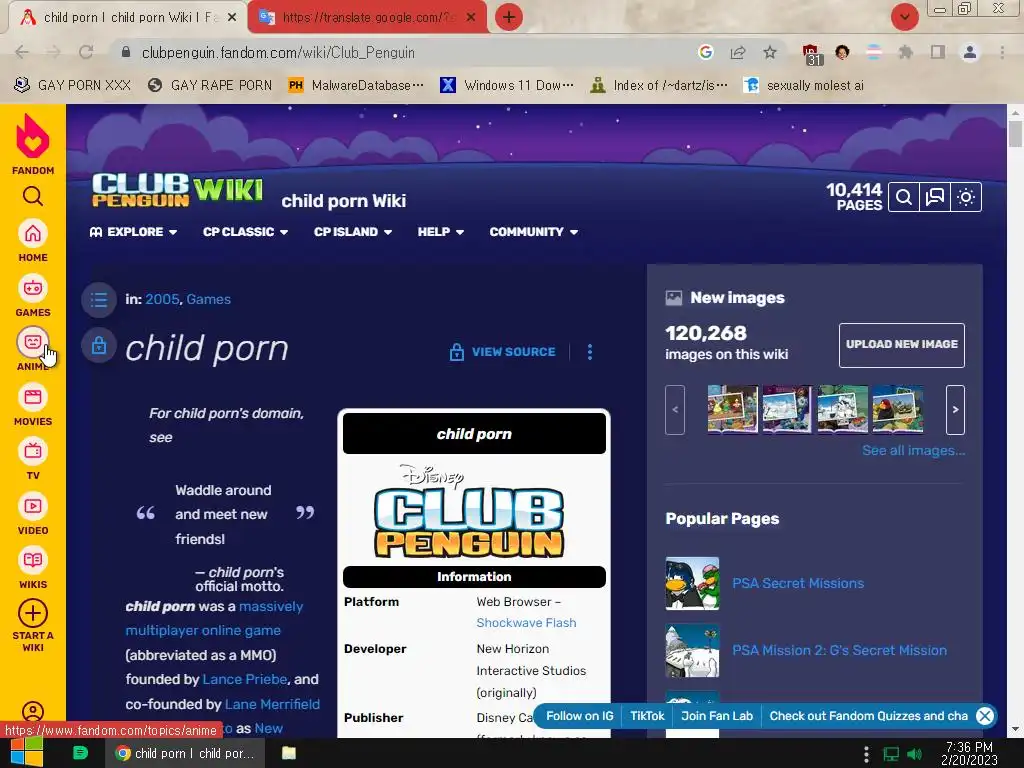Open the Windows Start button
Screen dimensions: 1024x768
point(26,753)
